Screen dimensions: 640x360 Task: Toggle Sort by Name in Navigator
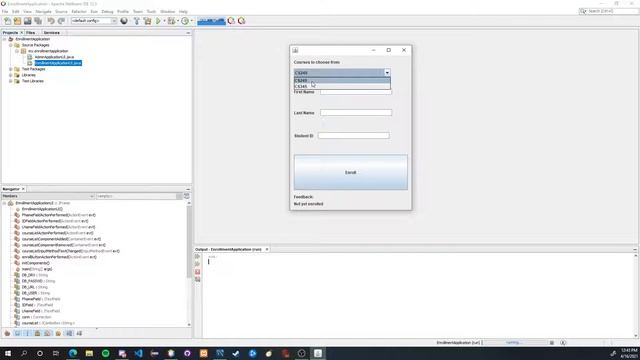pos(69,333)
